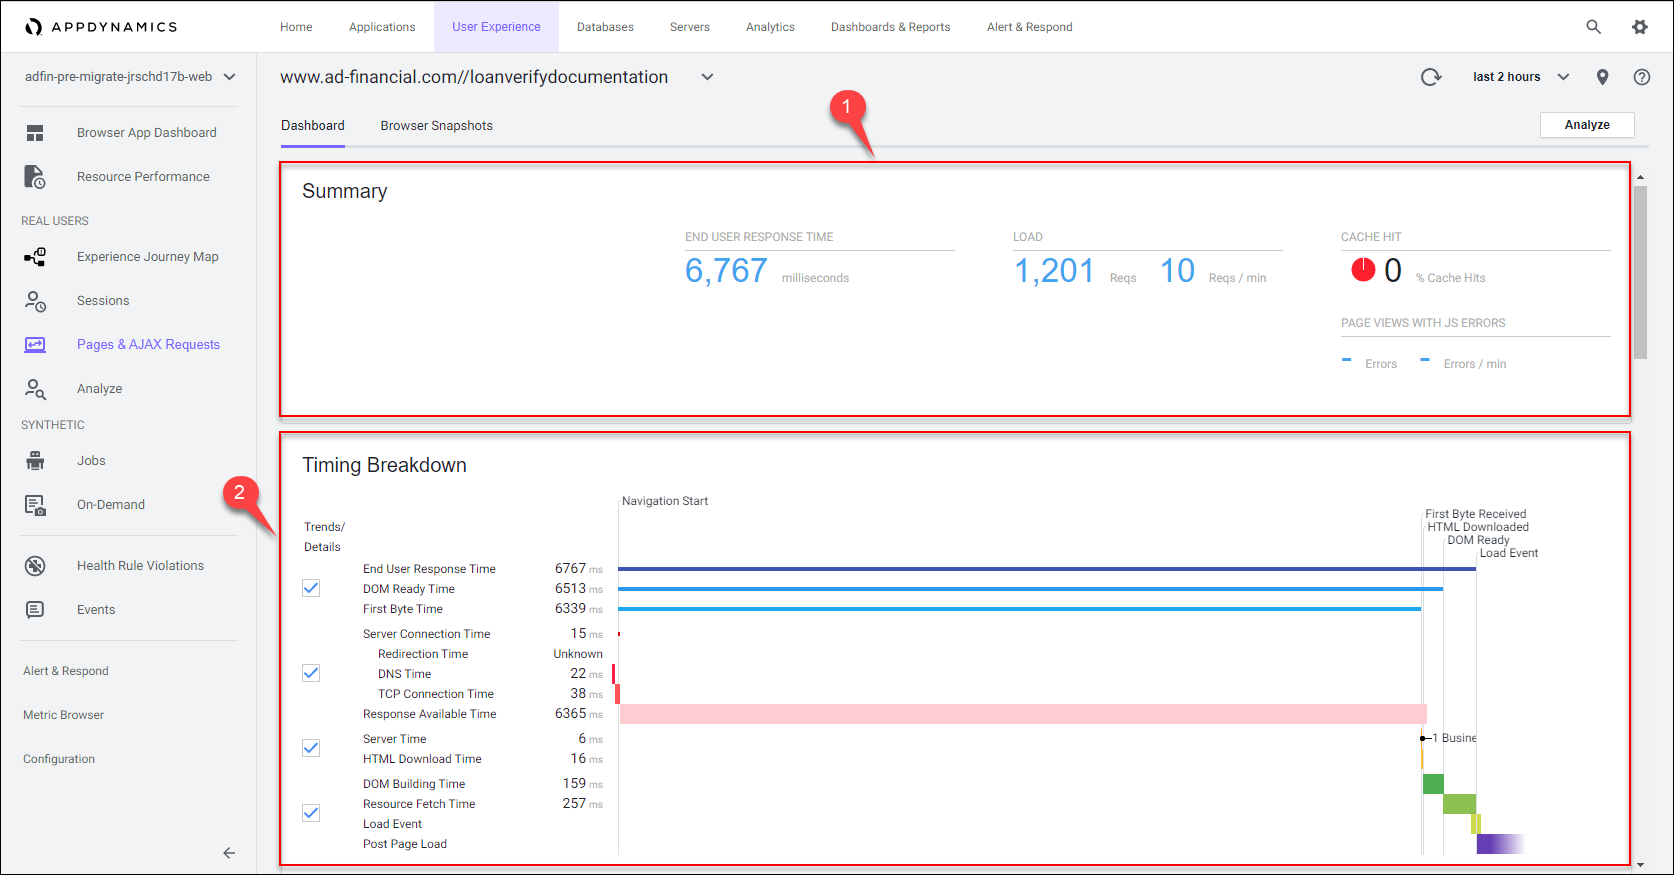Image resolution: width=1674 pixels, height=875 pixels.
Task: Switch to the Browser Snapshots tab
Action: pyautogui.click(x=436, y=126)
